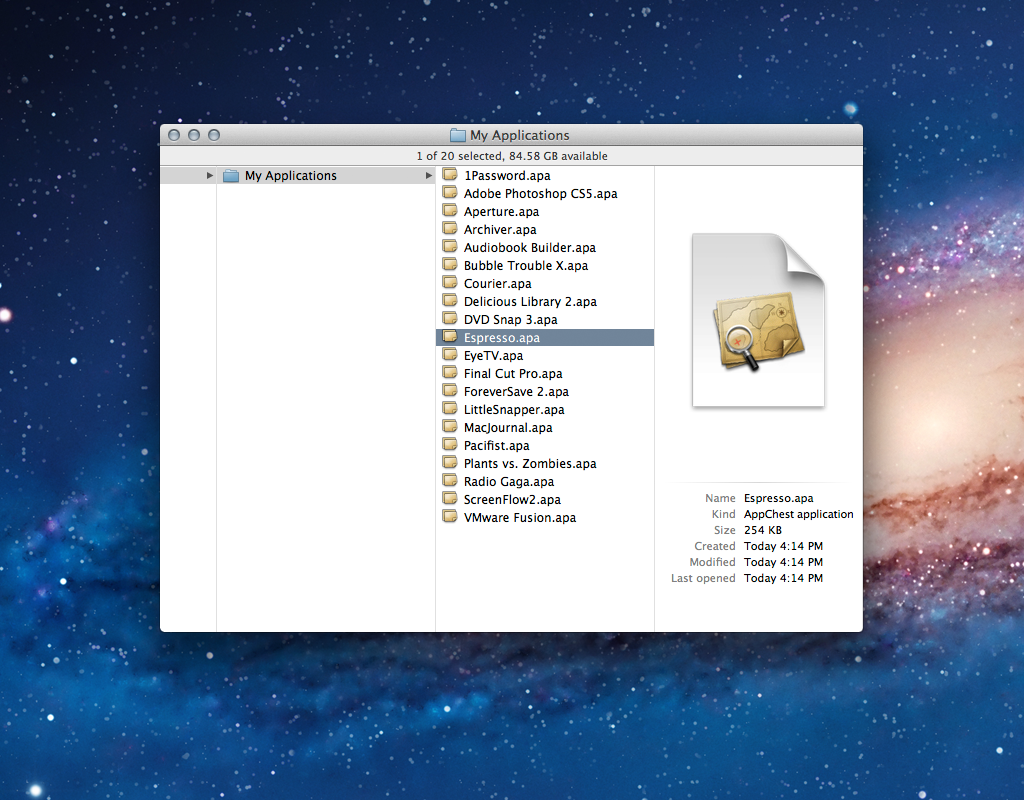Select Audiobook Builder.apa file name

coord(530,248)
